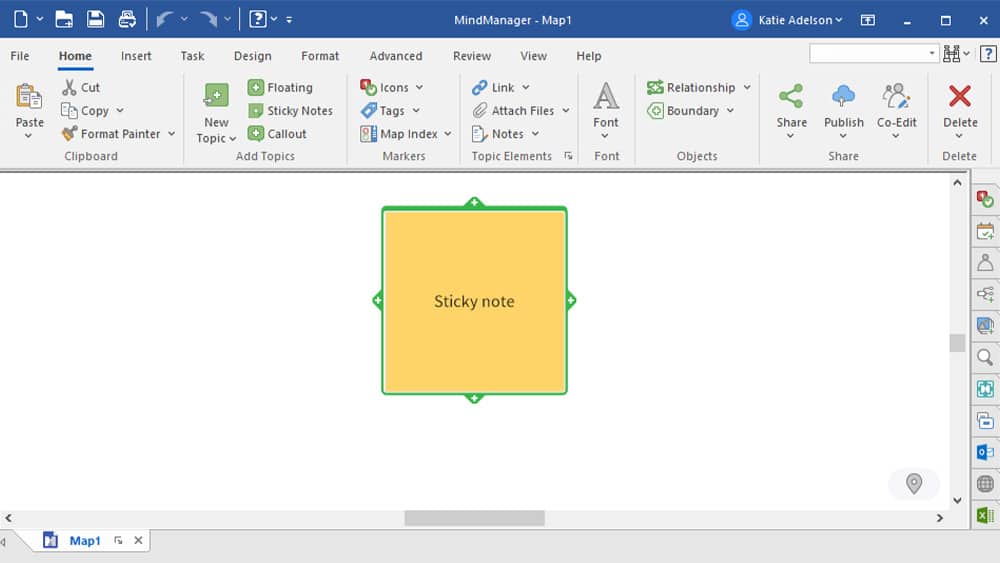Expand the Attach Files dropdown arrow
1000x563 pixels.
(566, 110)
